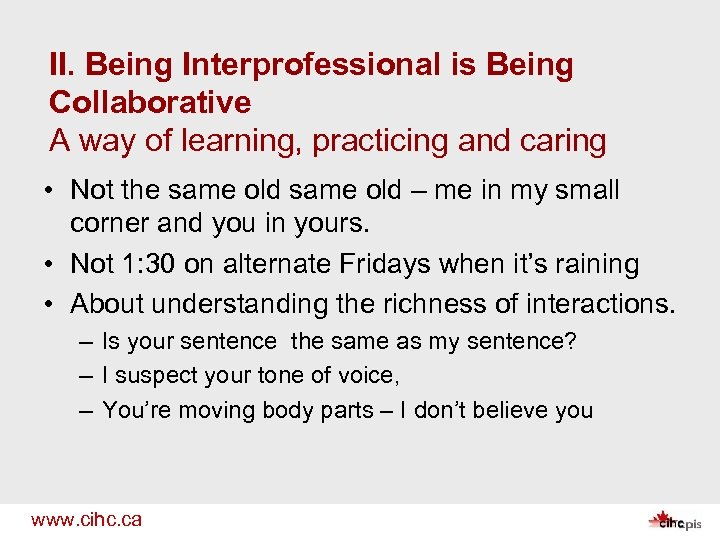Screen dimensions: 720x540
Task: Select the 'About understanding the richness' bullet
Action: (374, 302)
